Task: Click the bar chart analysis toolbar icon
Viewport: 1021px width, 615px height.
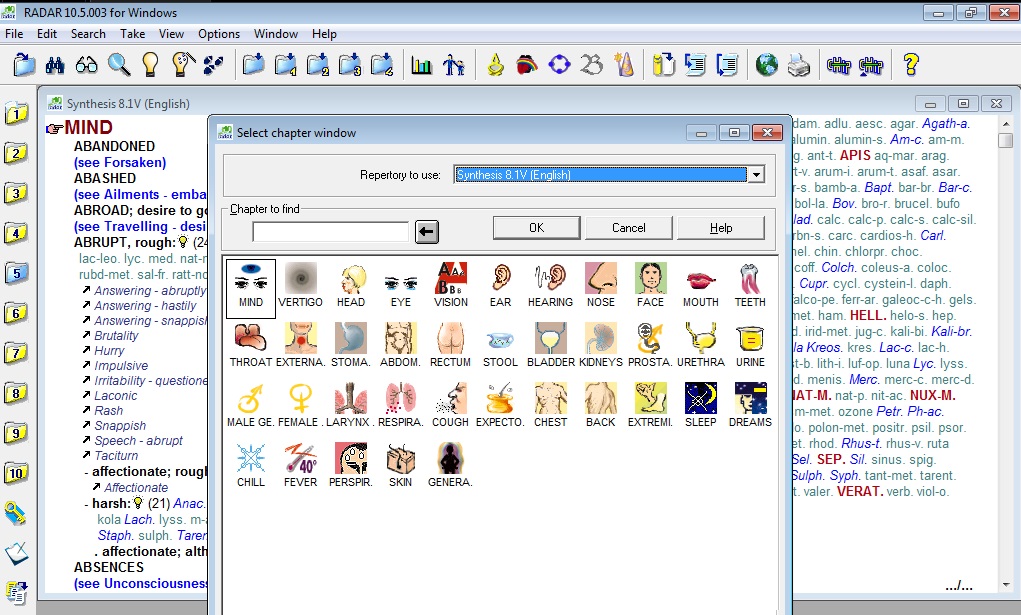Action: click(421, 64)
